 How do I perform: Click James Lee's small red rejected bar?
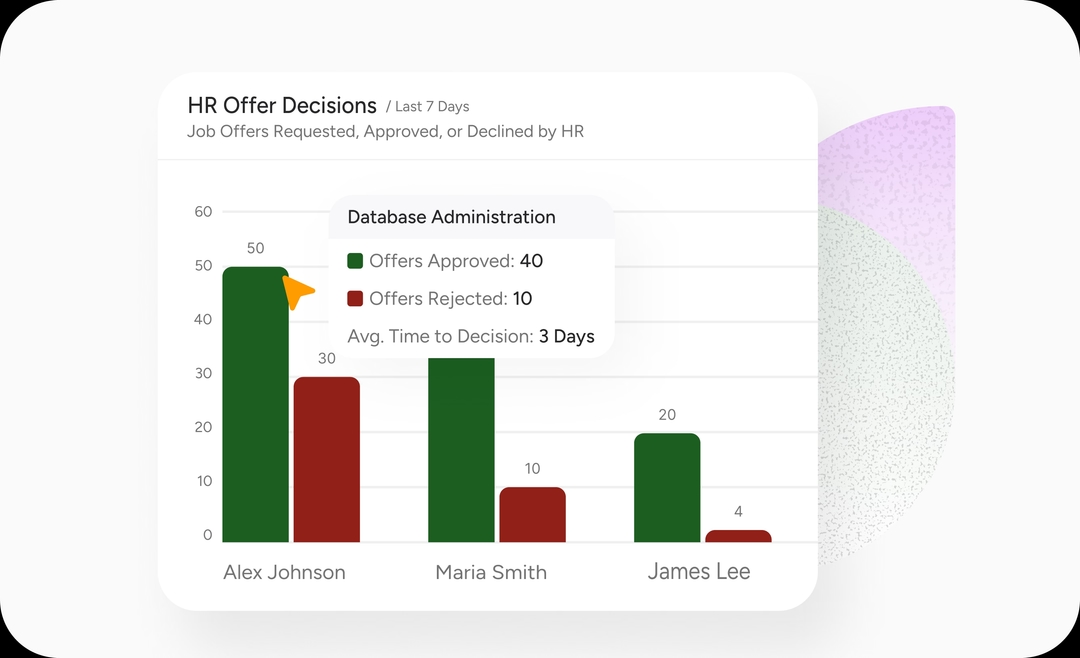coord(738,536)
